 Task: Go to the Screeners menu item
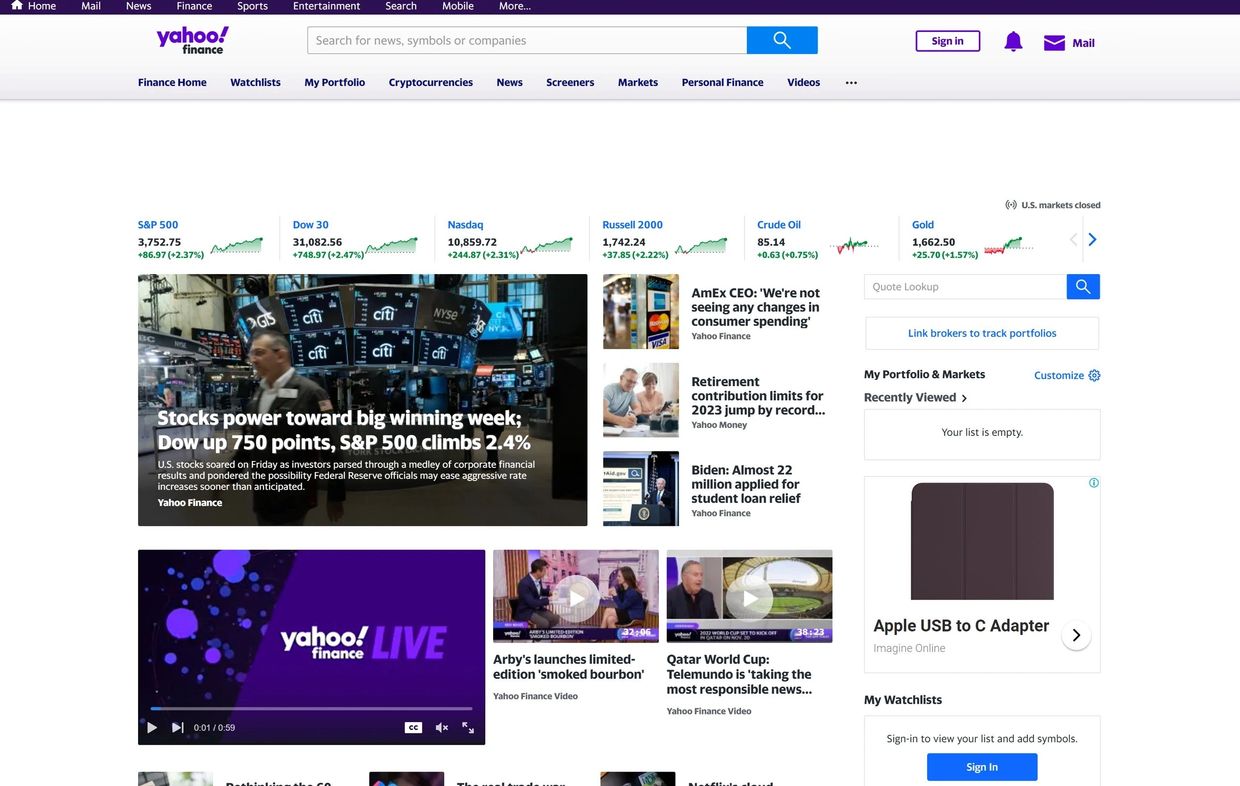click(x=570, y=83)
